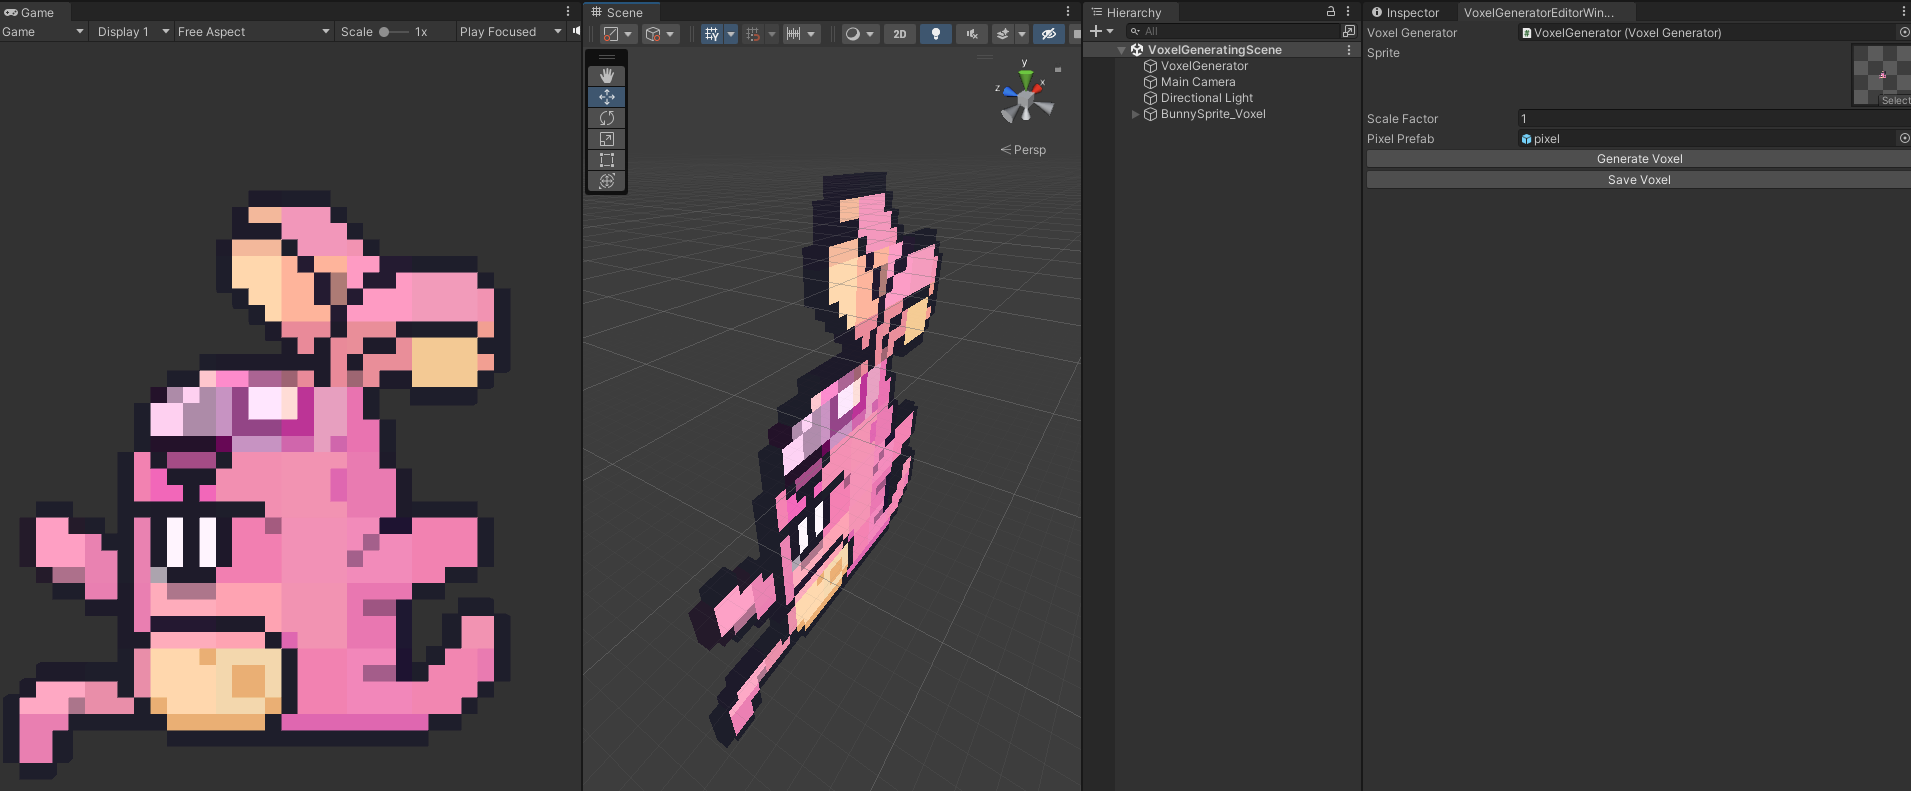This screenshot has width=1911, height=791.
Task: Toggle grid visibility on Y axis
Action: (711, 33)
